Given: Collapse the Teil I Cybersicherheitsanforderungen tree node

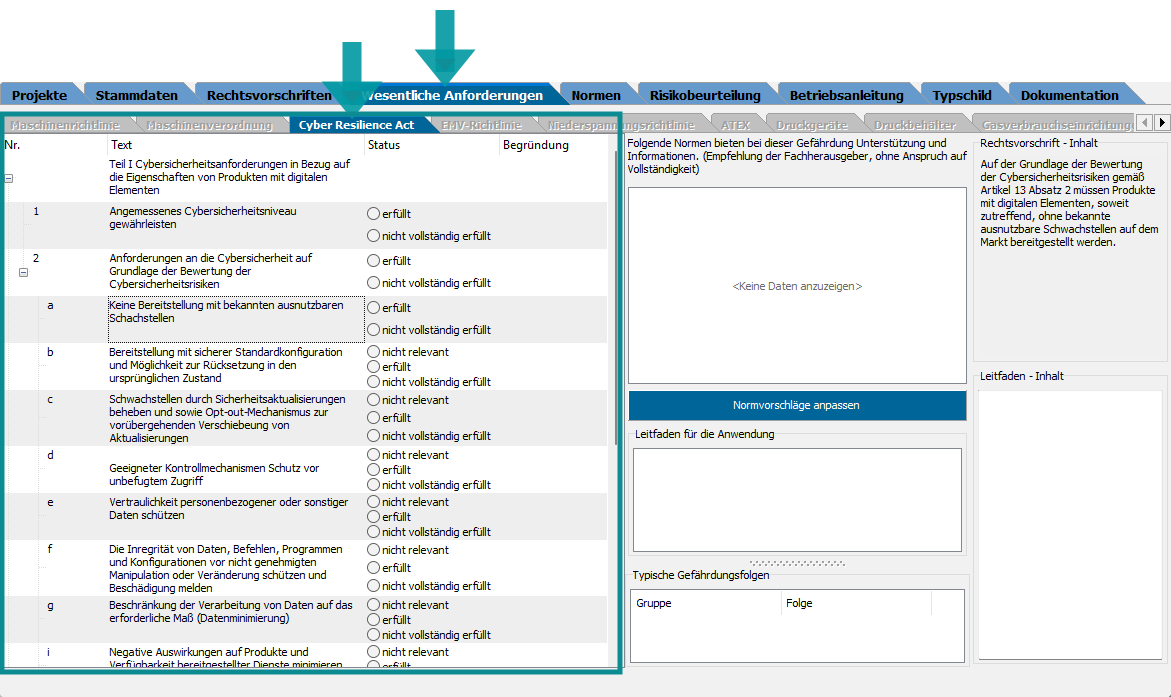Looking at the screenshot, I should pyautogui.click(x=9, y=178).
